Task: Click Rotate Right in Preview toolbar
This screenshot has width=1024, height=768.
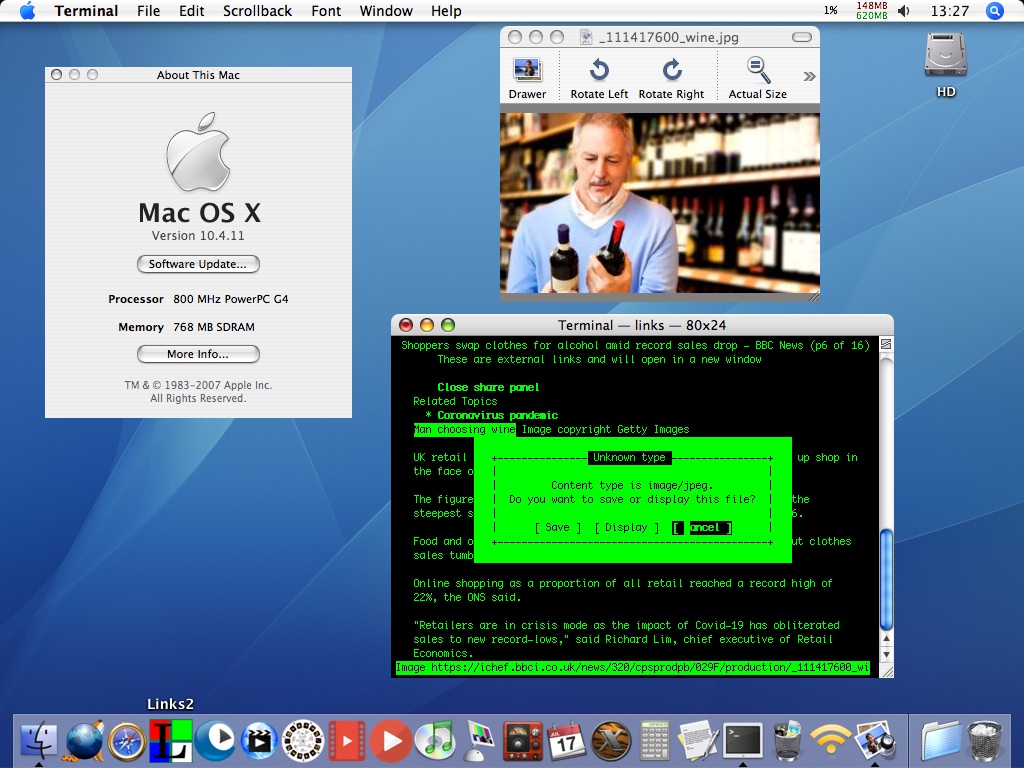Action: click(x=671, y=78)
